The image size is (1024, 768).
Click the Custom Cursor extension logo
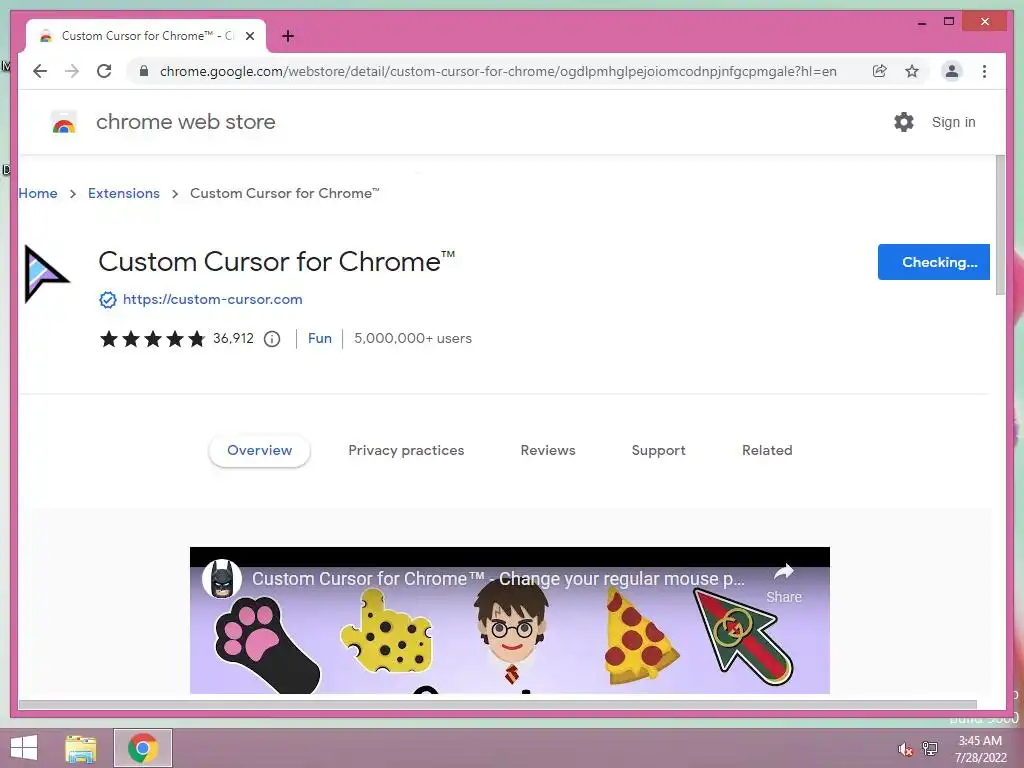[46, 274]
